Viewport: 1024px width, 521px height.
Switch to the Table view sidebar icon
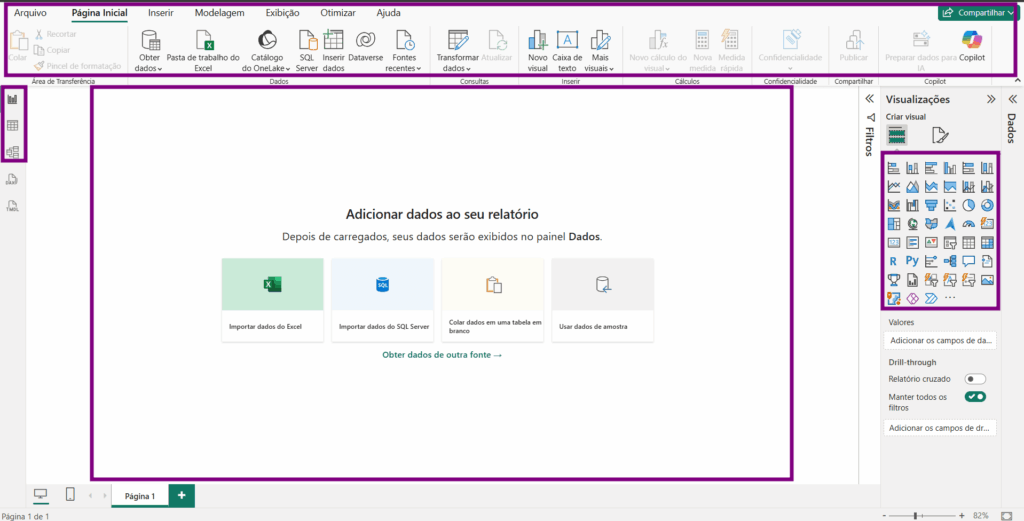(12, 125)
